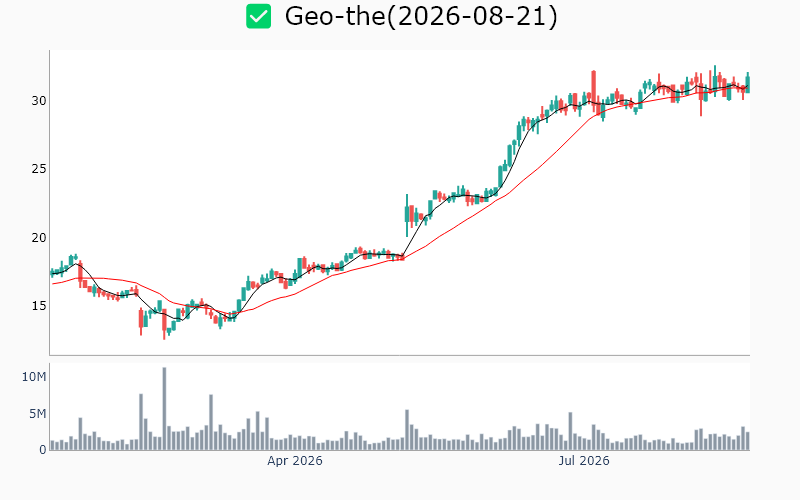This screenshot has width=800, height=500.
Task: Select the gap-up green candle near 22
Action: [x=407, y=215]
